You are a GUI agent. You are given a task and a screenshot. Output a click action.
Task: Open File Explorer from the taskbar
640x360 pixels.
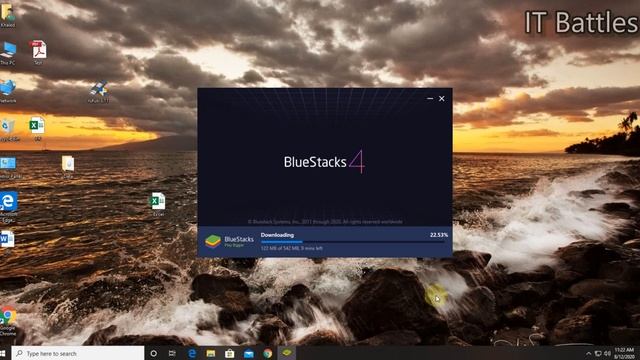coord(211,353)
